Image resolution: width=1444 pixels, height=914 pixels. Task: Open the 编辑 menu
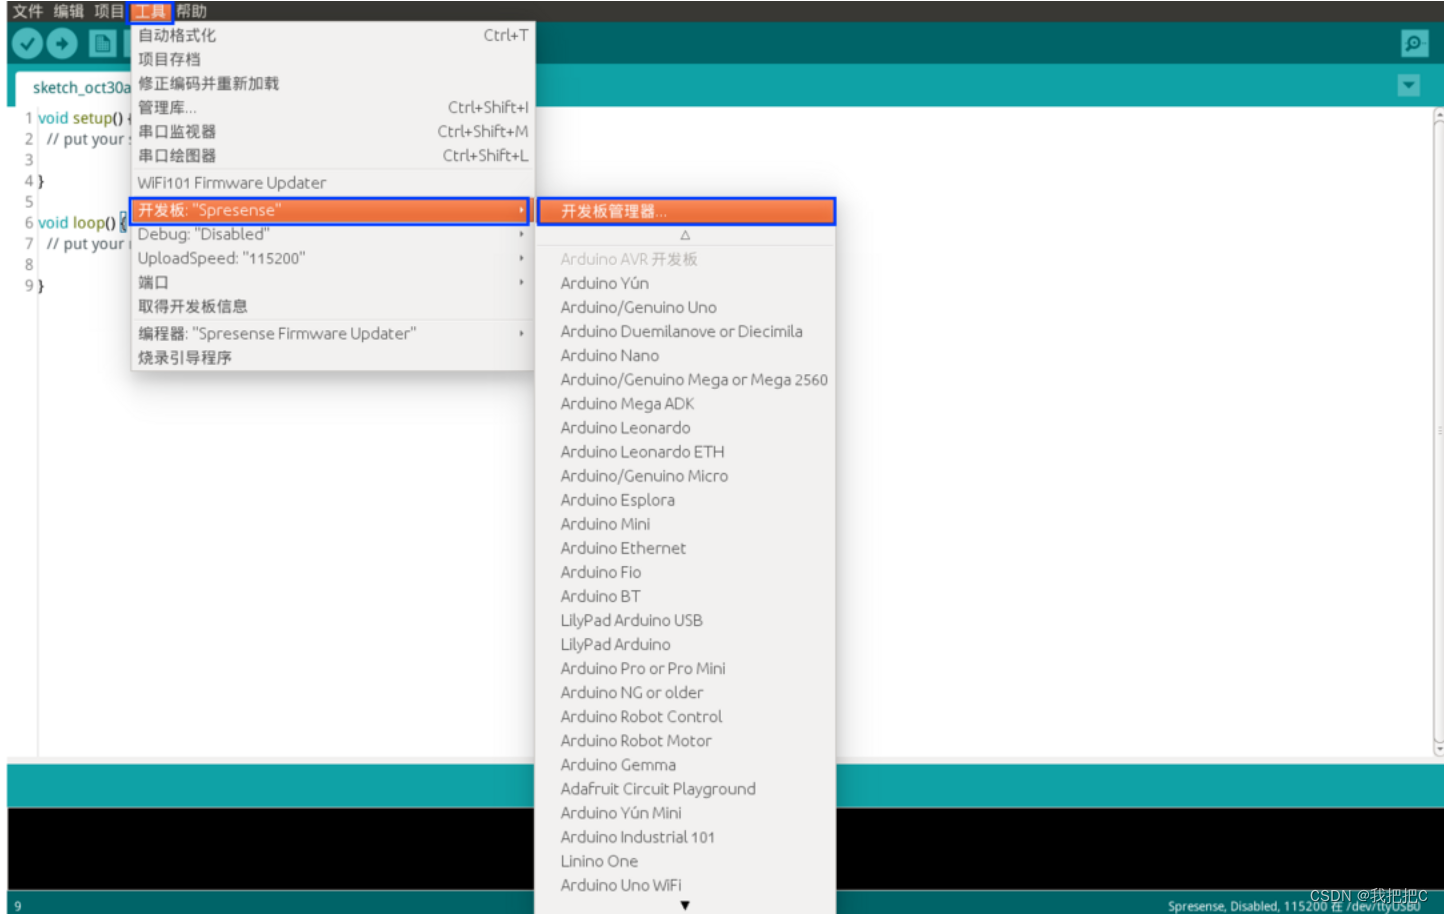pyautogui.click(x=68, y=11)
